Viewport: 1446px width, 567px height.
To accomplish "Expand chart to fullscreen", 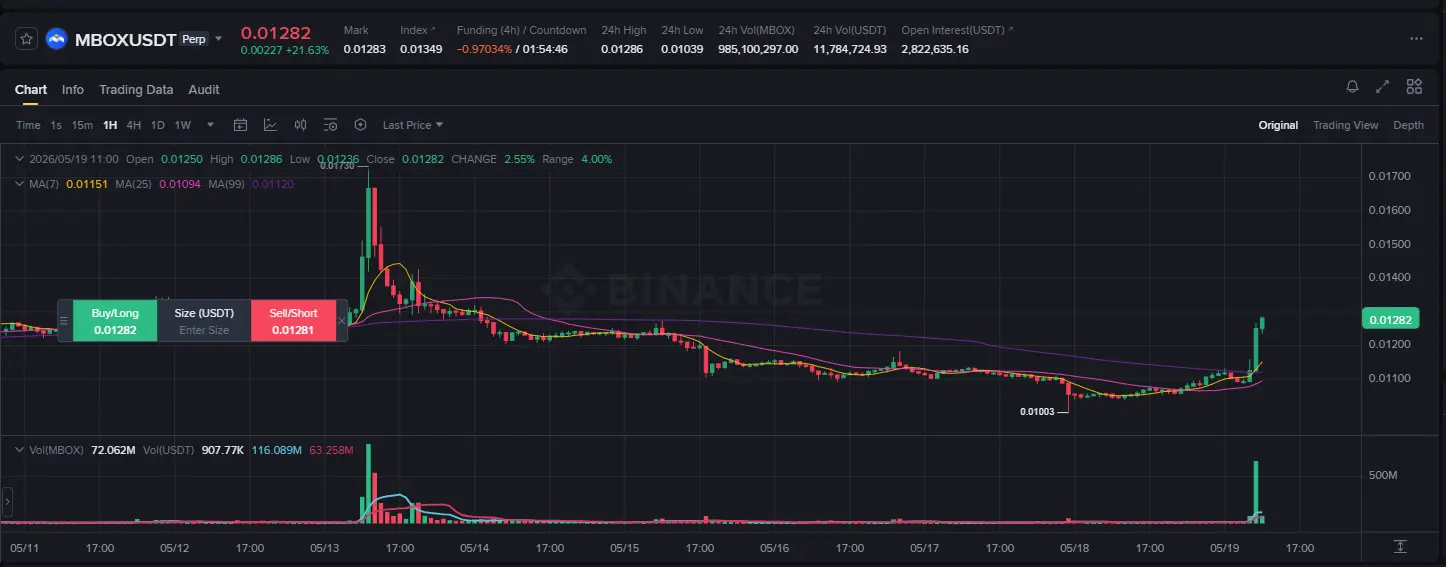I will coord(1383,87).
